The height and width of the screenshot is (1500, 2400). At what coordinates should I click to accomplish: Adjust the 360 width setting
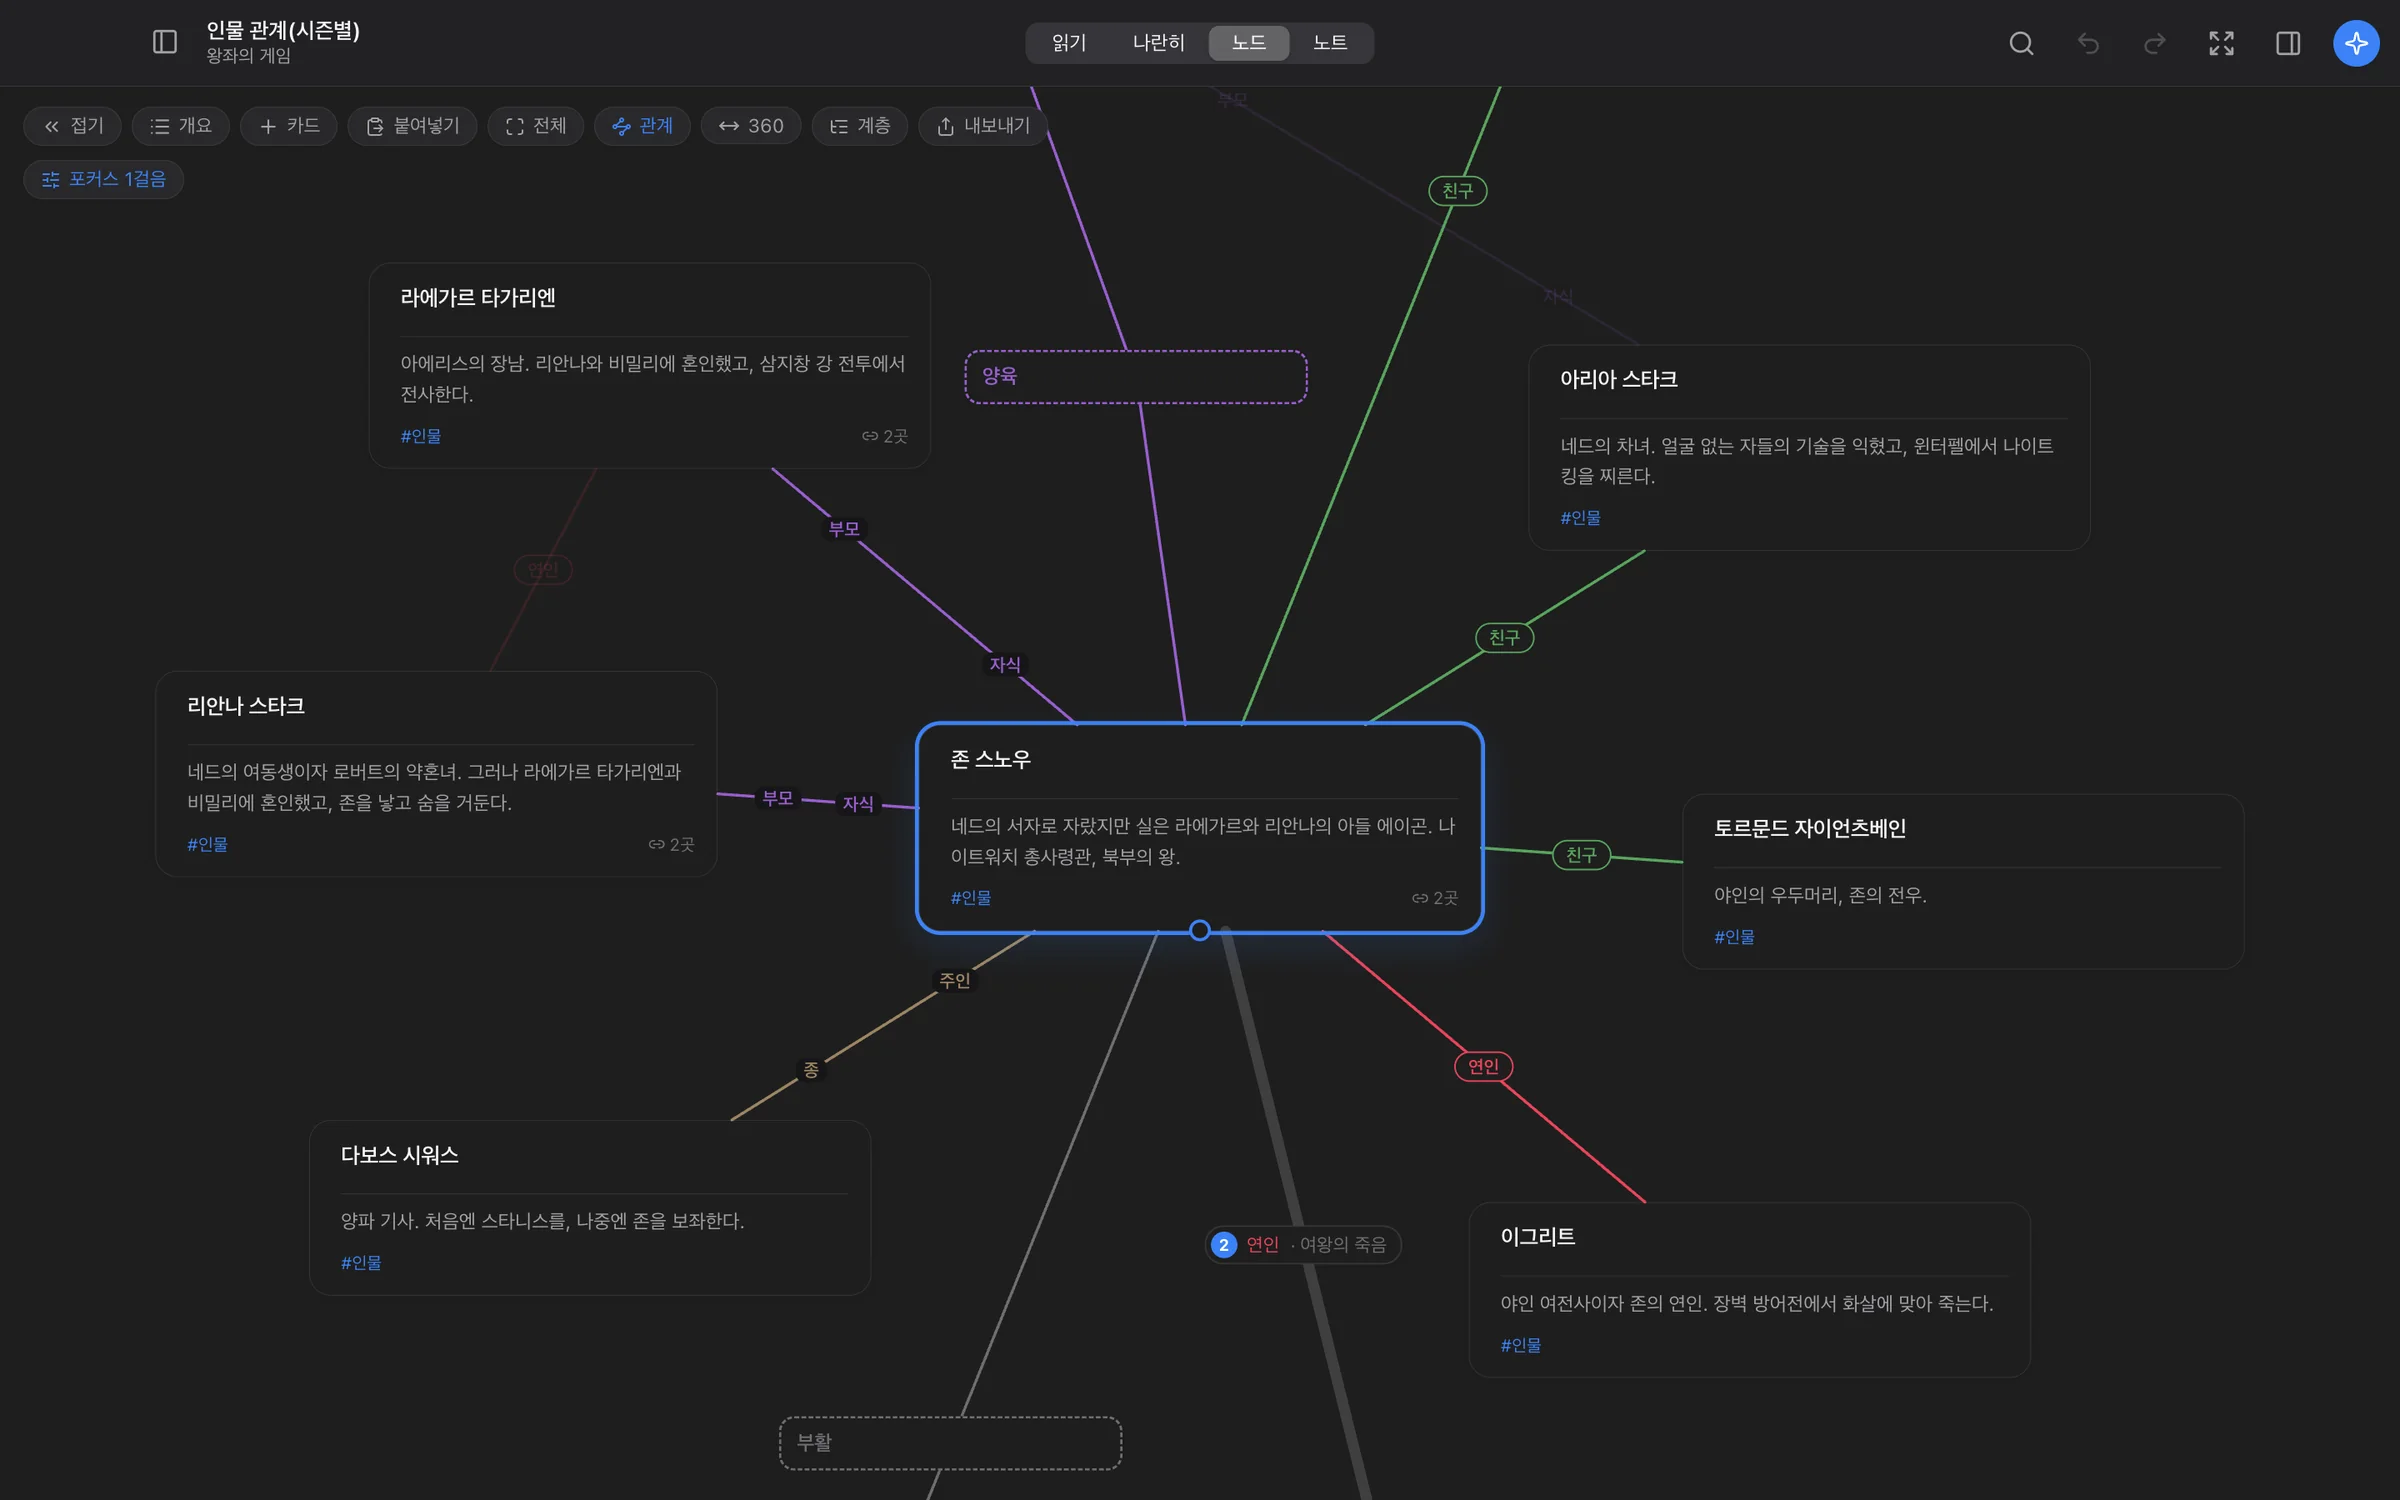751,126
